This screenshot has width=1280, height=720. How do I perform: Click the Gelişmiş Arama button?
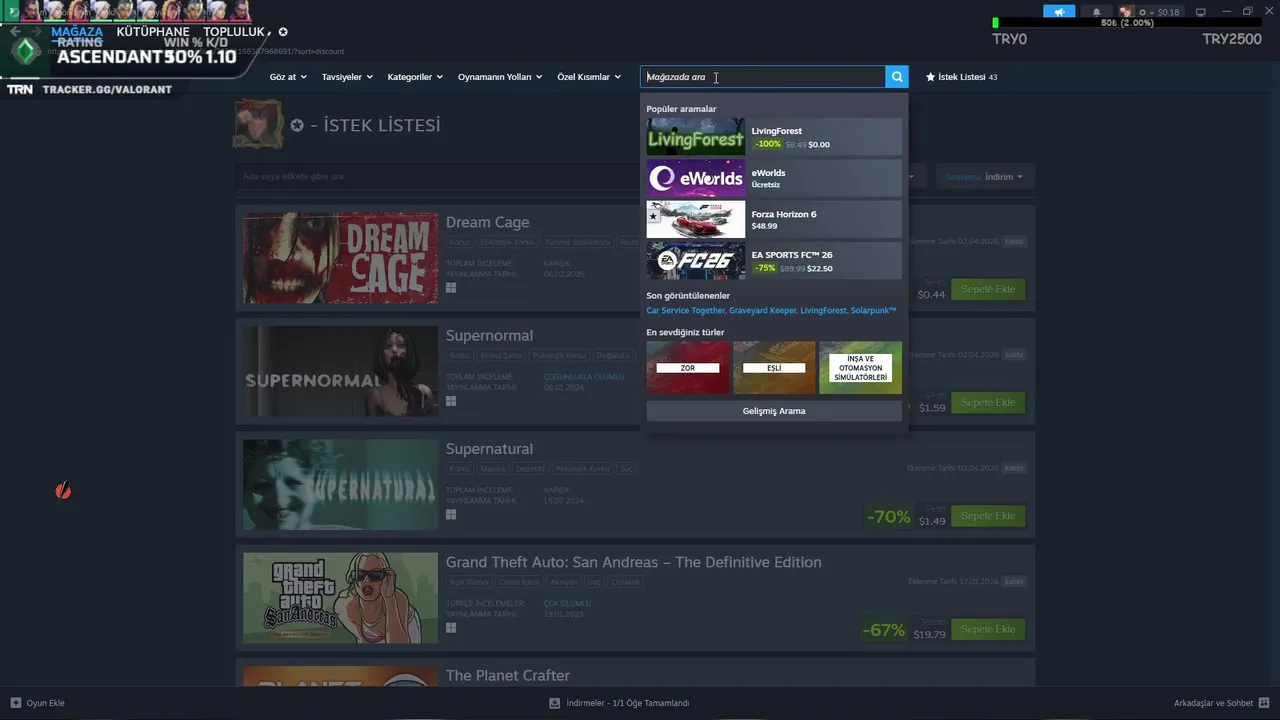(x=774, y=411)
